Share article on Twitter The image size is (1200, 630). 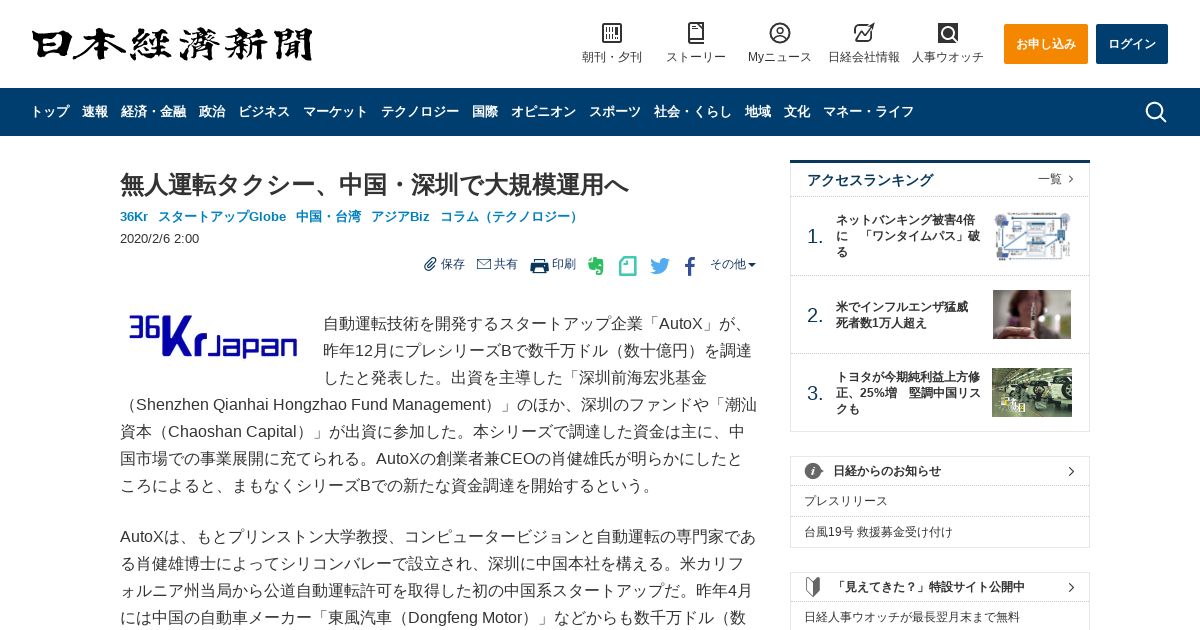[x=660, y=266]
